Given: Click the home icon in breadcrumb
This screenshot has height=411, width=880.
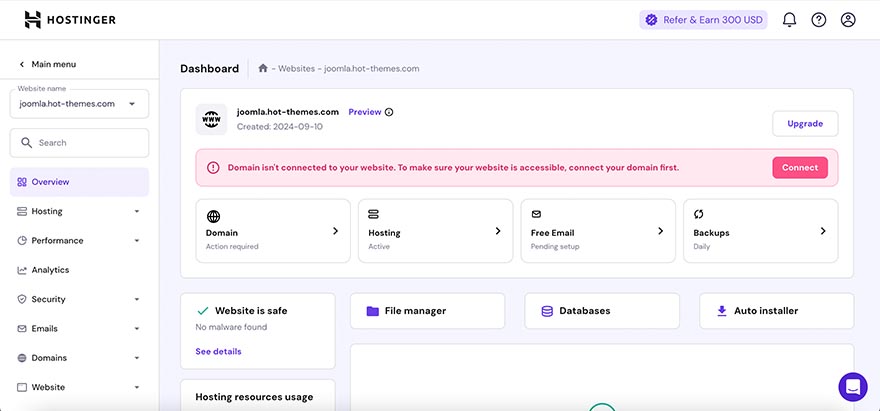Looking at the screenshot, I should click(263, 68).
